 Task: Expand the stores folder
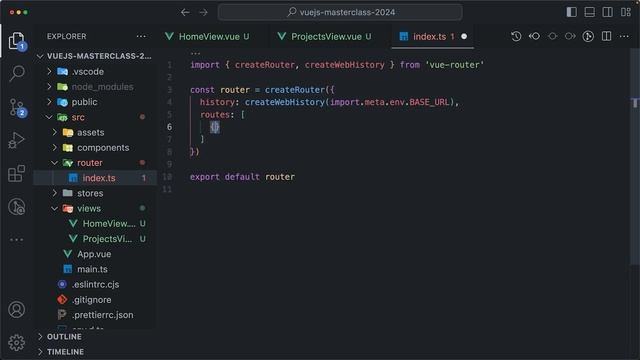[95, 193]
